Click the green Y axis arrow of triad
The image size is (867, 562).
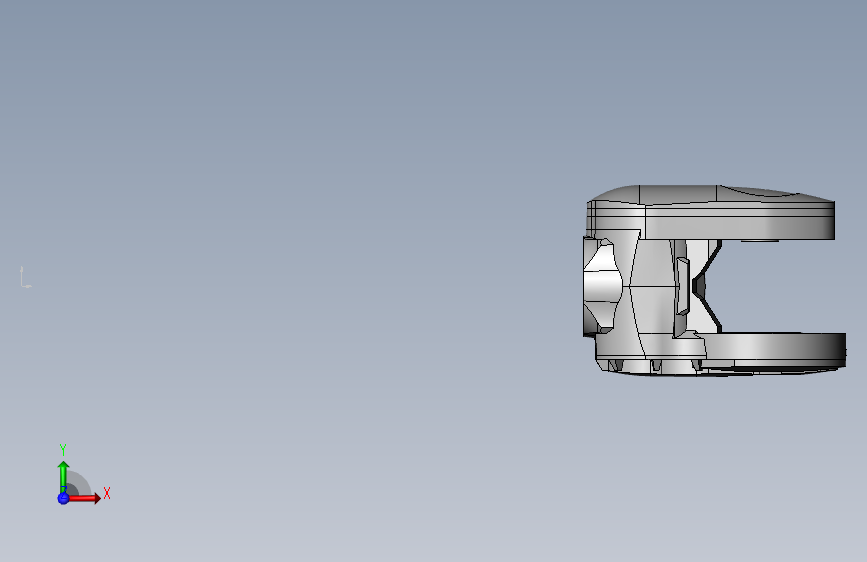pos(63,476)
